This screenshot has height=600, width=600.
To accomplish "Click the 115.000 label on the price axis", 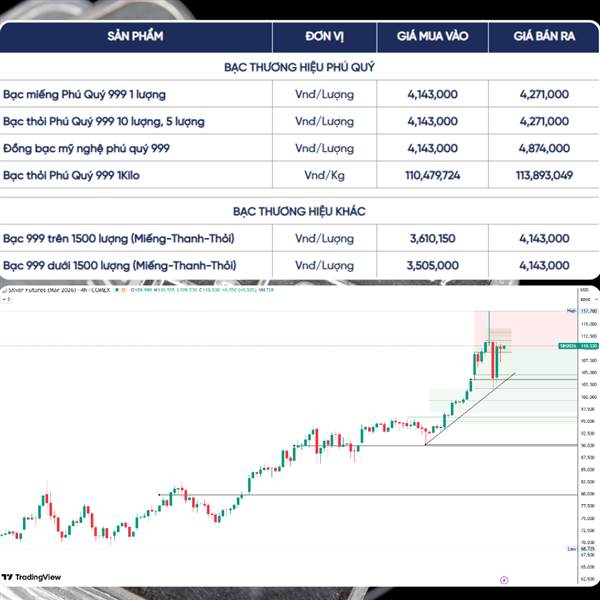I will tap(589, 324).
